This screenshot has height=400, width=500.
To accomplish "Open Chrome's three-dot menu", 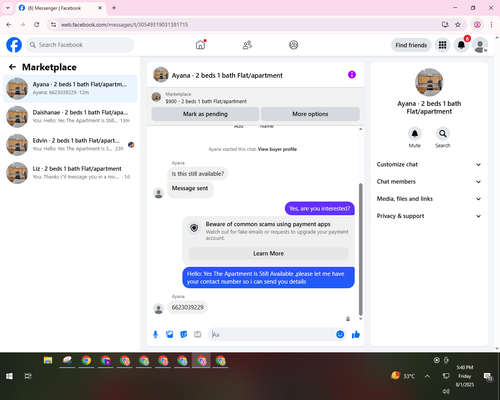I will click(x=491, y=25).
